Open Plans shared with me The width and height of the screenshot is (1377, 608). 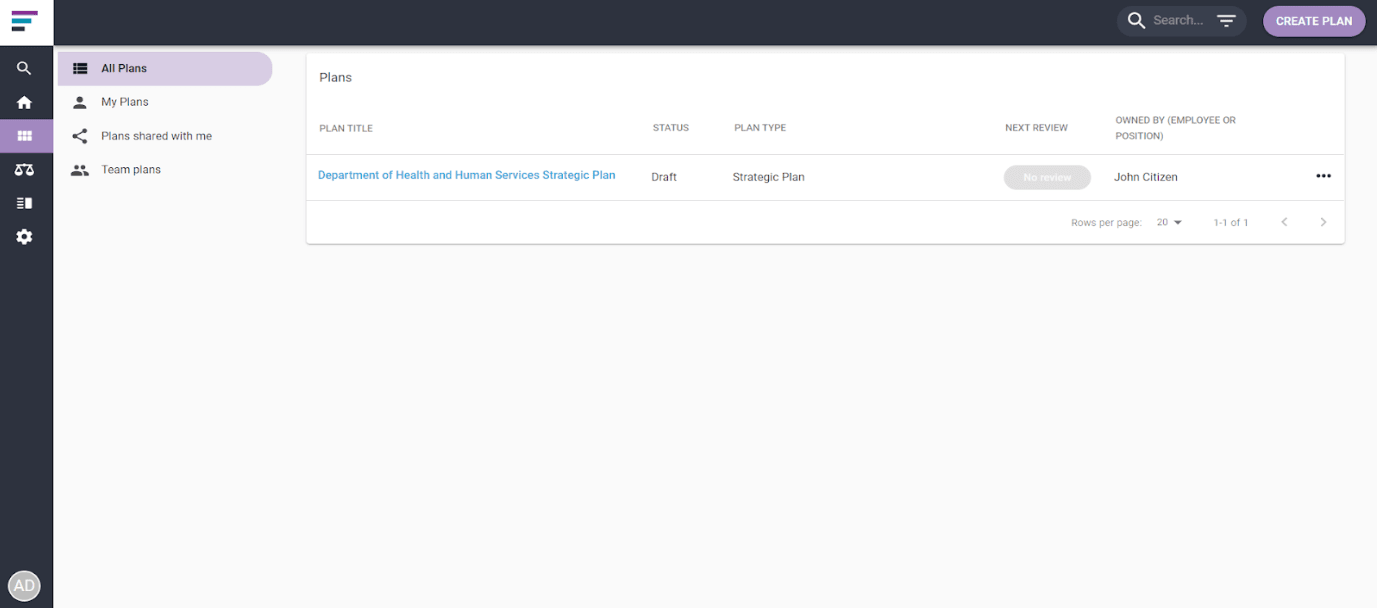click(x=165, y=136)
